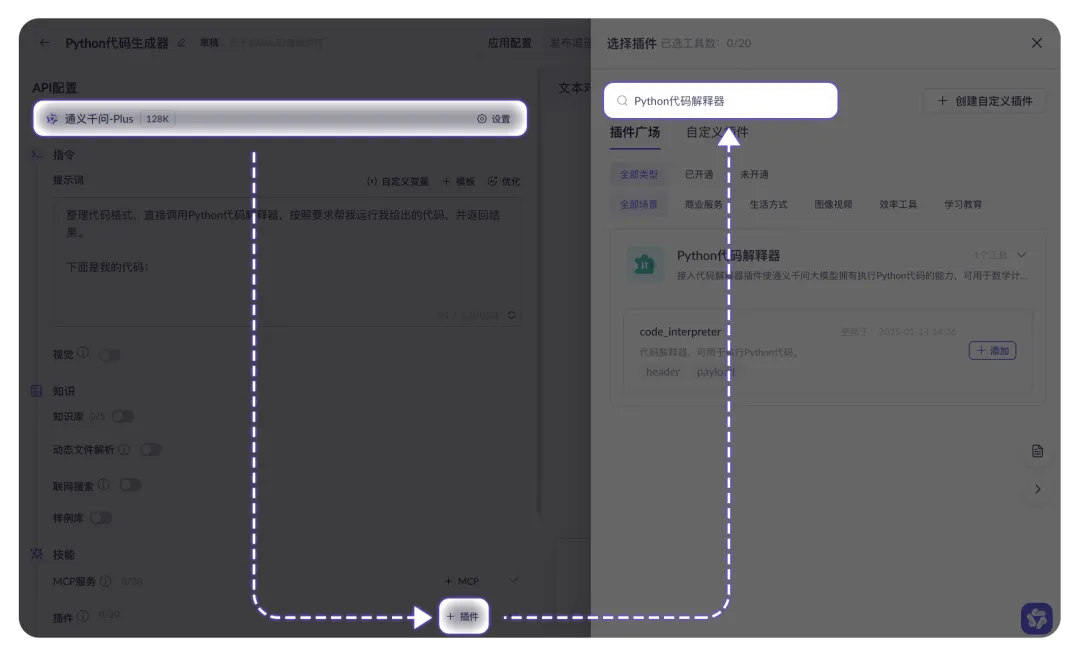The width and height of the screenshot is (1080, 656).
Task: Toggle the 动态文件解析 switch
Action: 151,449
